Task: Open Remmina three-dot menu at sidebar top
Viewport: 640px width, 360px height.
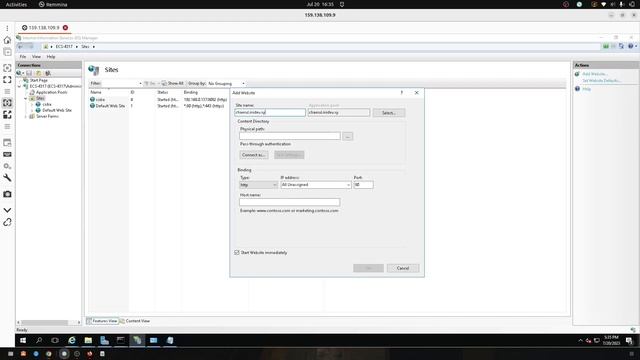Action: pyautogui.click(x=7, y=28)
